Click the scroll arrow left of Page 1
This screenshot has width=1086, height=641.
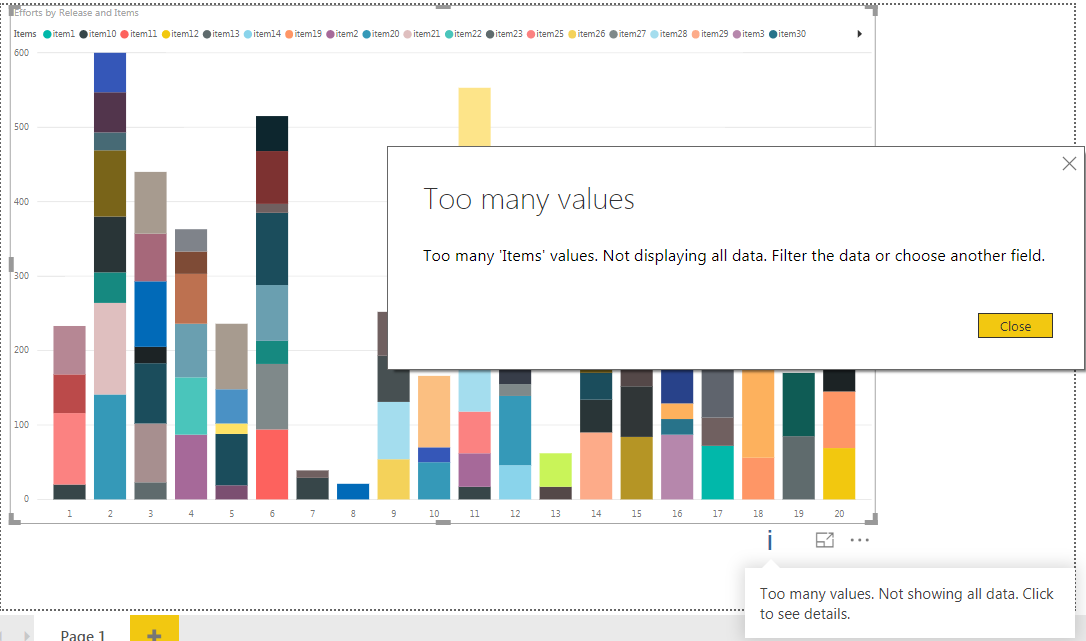pos(26,634)
